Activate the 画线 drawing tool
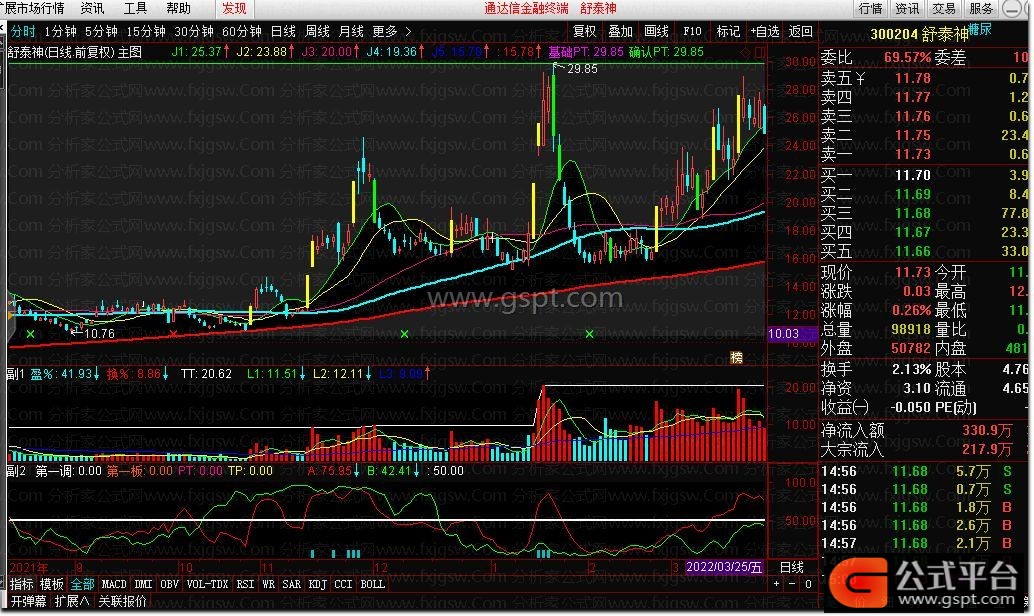This screenshot has width=1034, height=616. tap(656, 31)
